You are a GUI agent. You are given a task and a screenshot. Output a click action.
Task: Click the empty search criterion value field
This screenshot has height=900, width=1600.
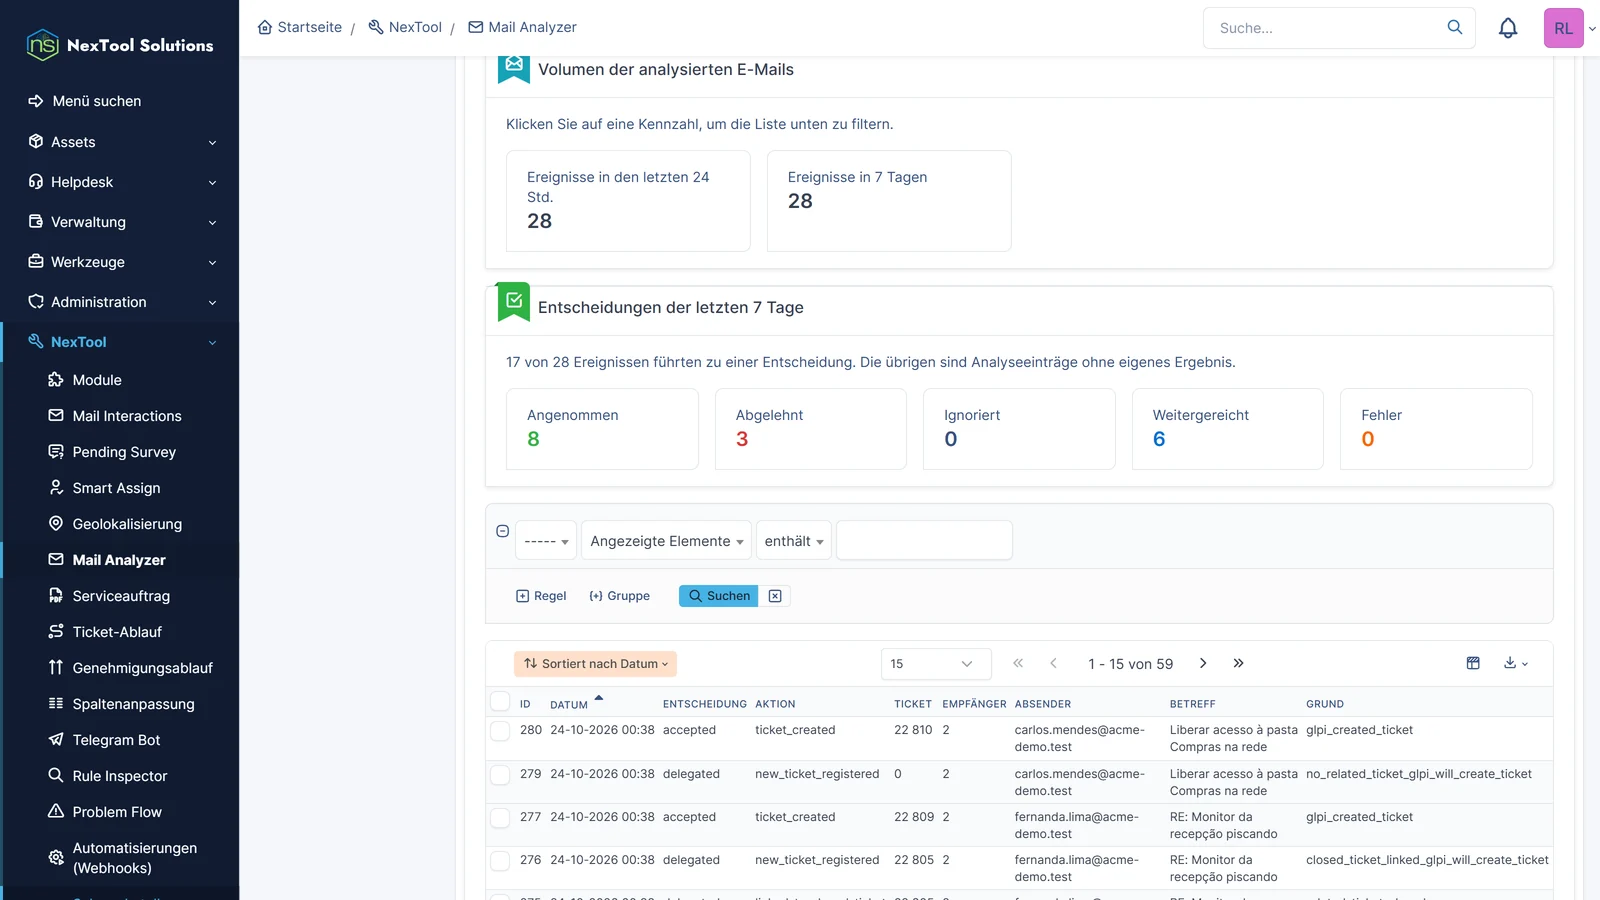pos(924,540)
